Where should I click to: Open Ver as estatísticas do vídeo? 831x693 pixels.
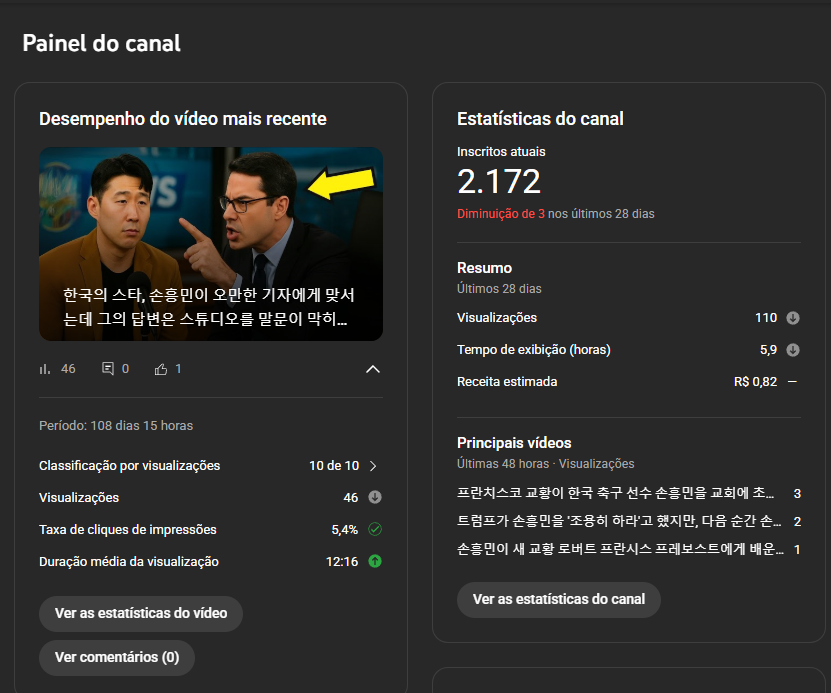pos(141,614)
